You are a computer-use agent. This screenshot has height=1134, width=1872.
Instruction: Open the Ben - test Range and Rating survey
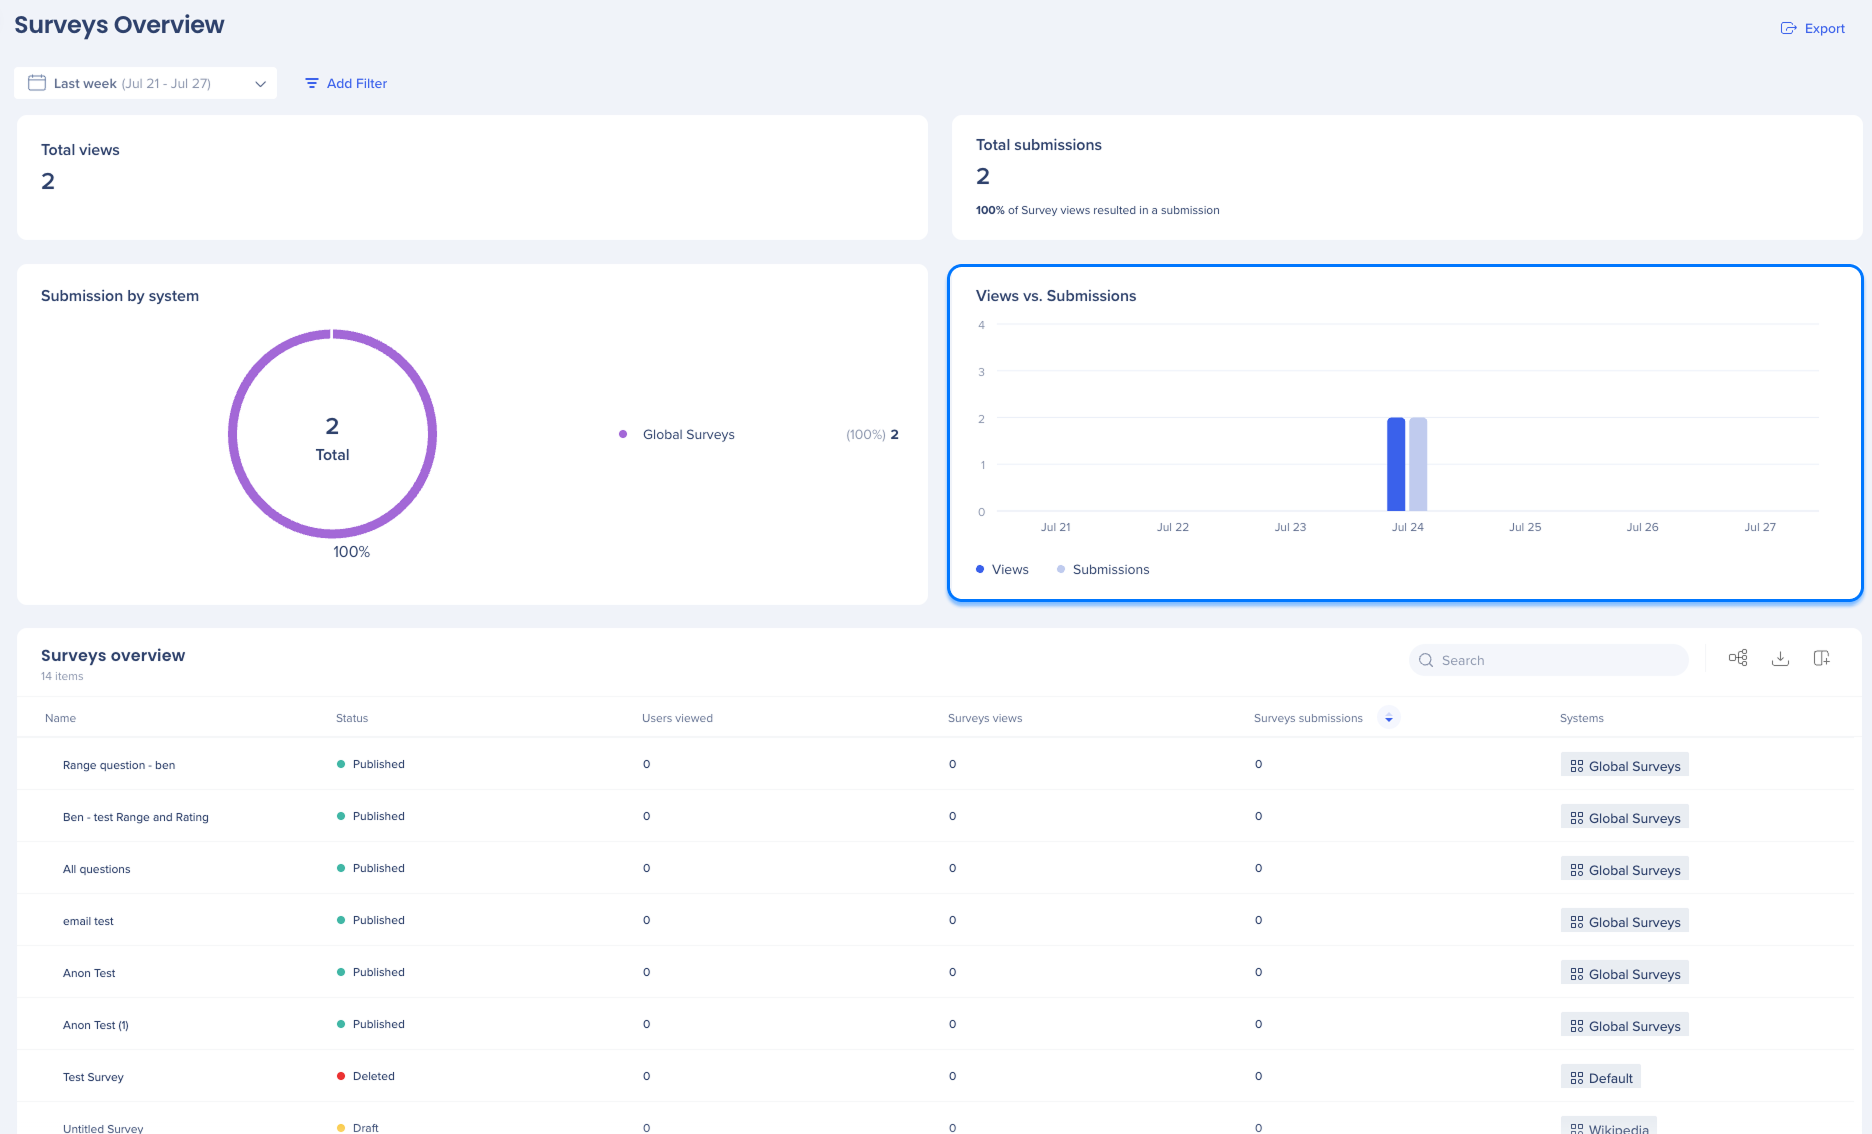(136, 817)
